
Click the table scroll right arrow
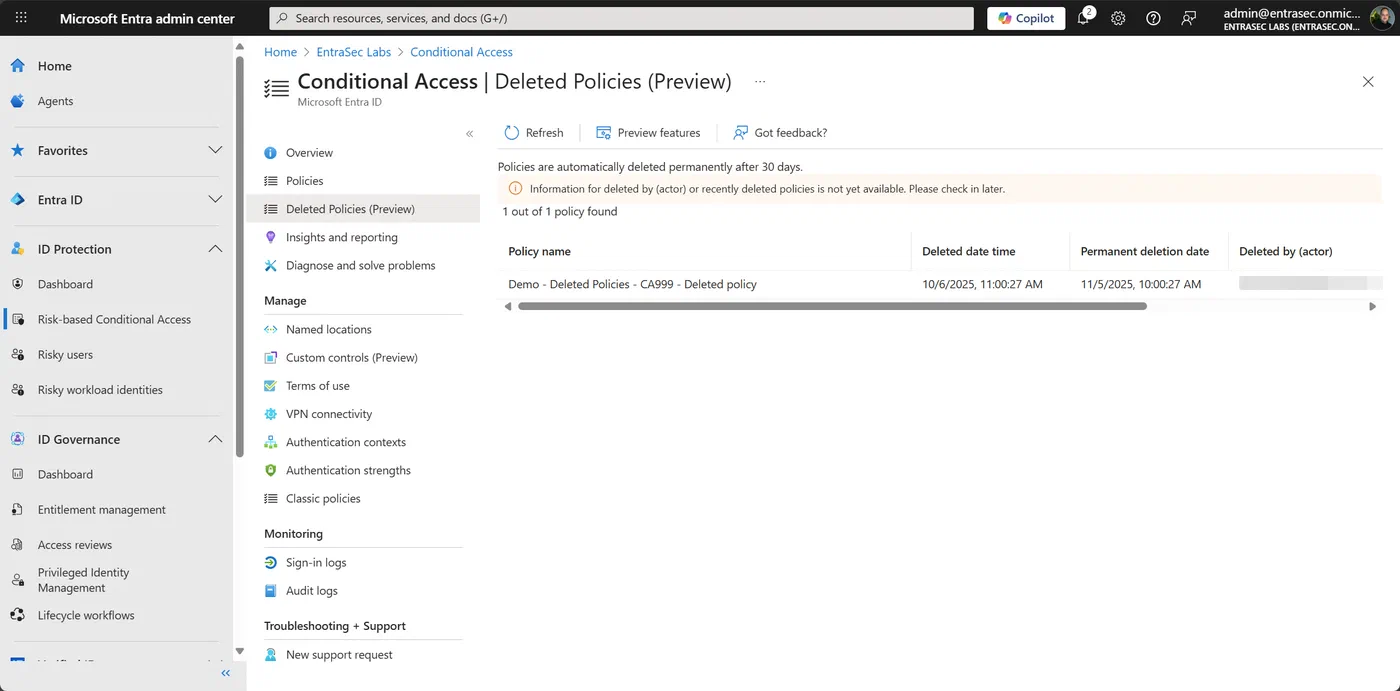(x=1372, y=306)
